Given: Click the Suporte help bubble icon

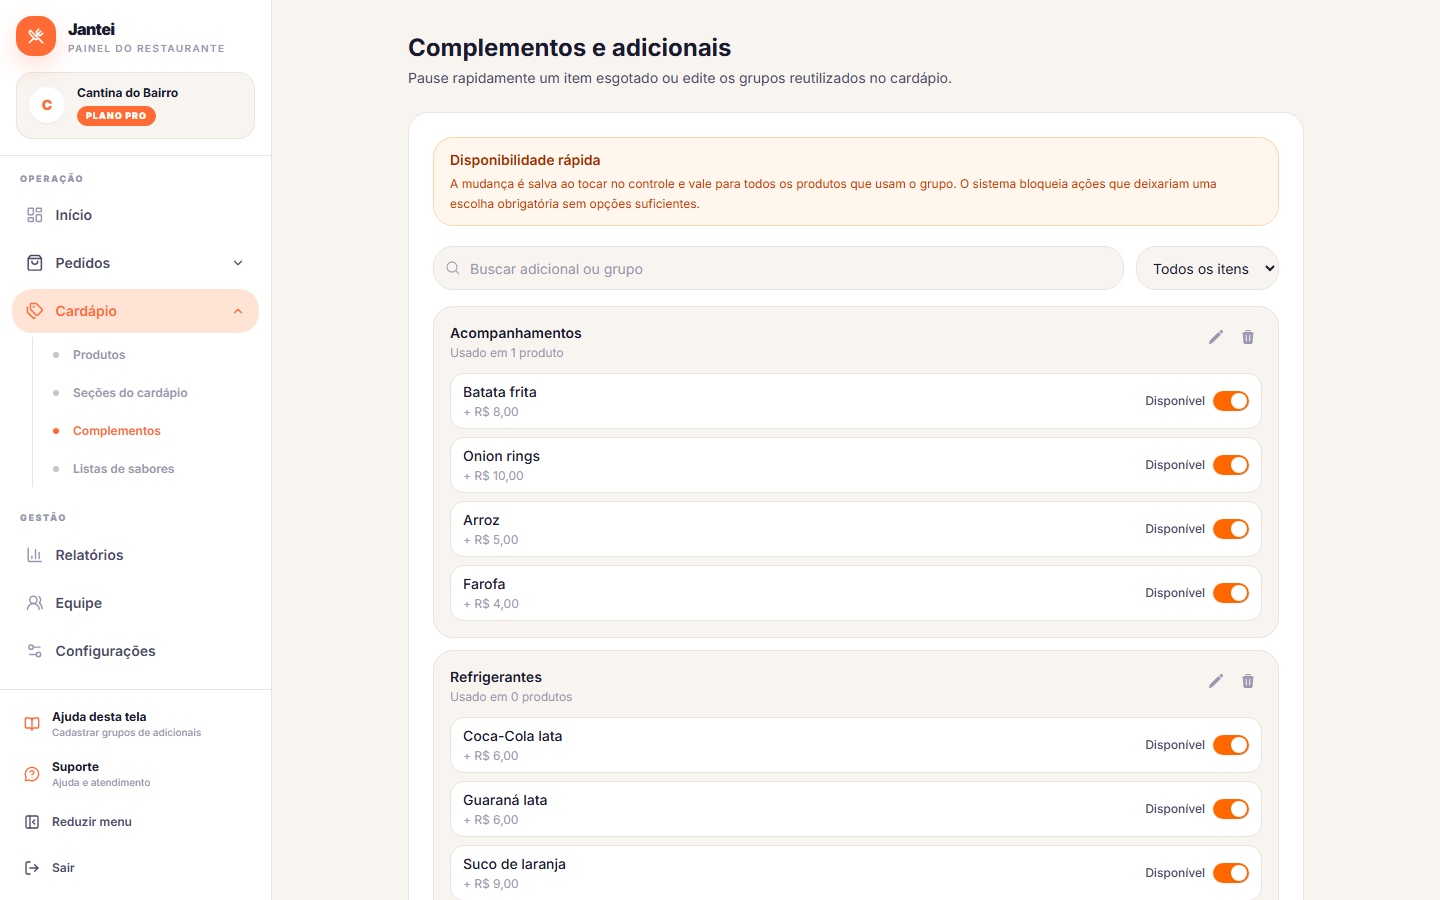Looking at the screenshot, I should coord(32,774).
